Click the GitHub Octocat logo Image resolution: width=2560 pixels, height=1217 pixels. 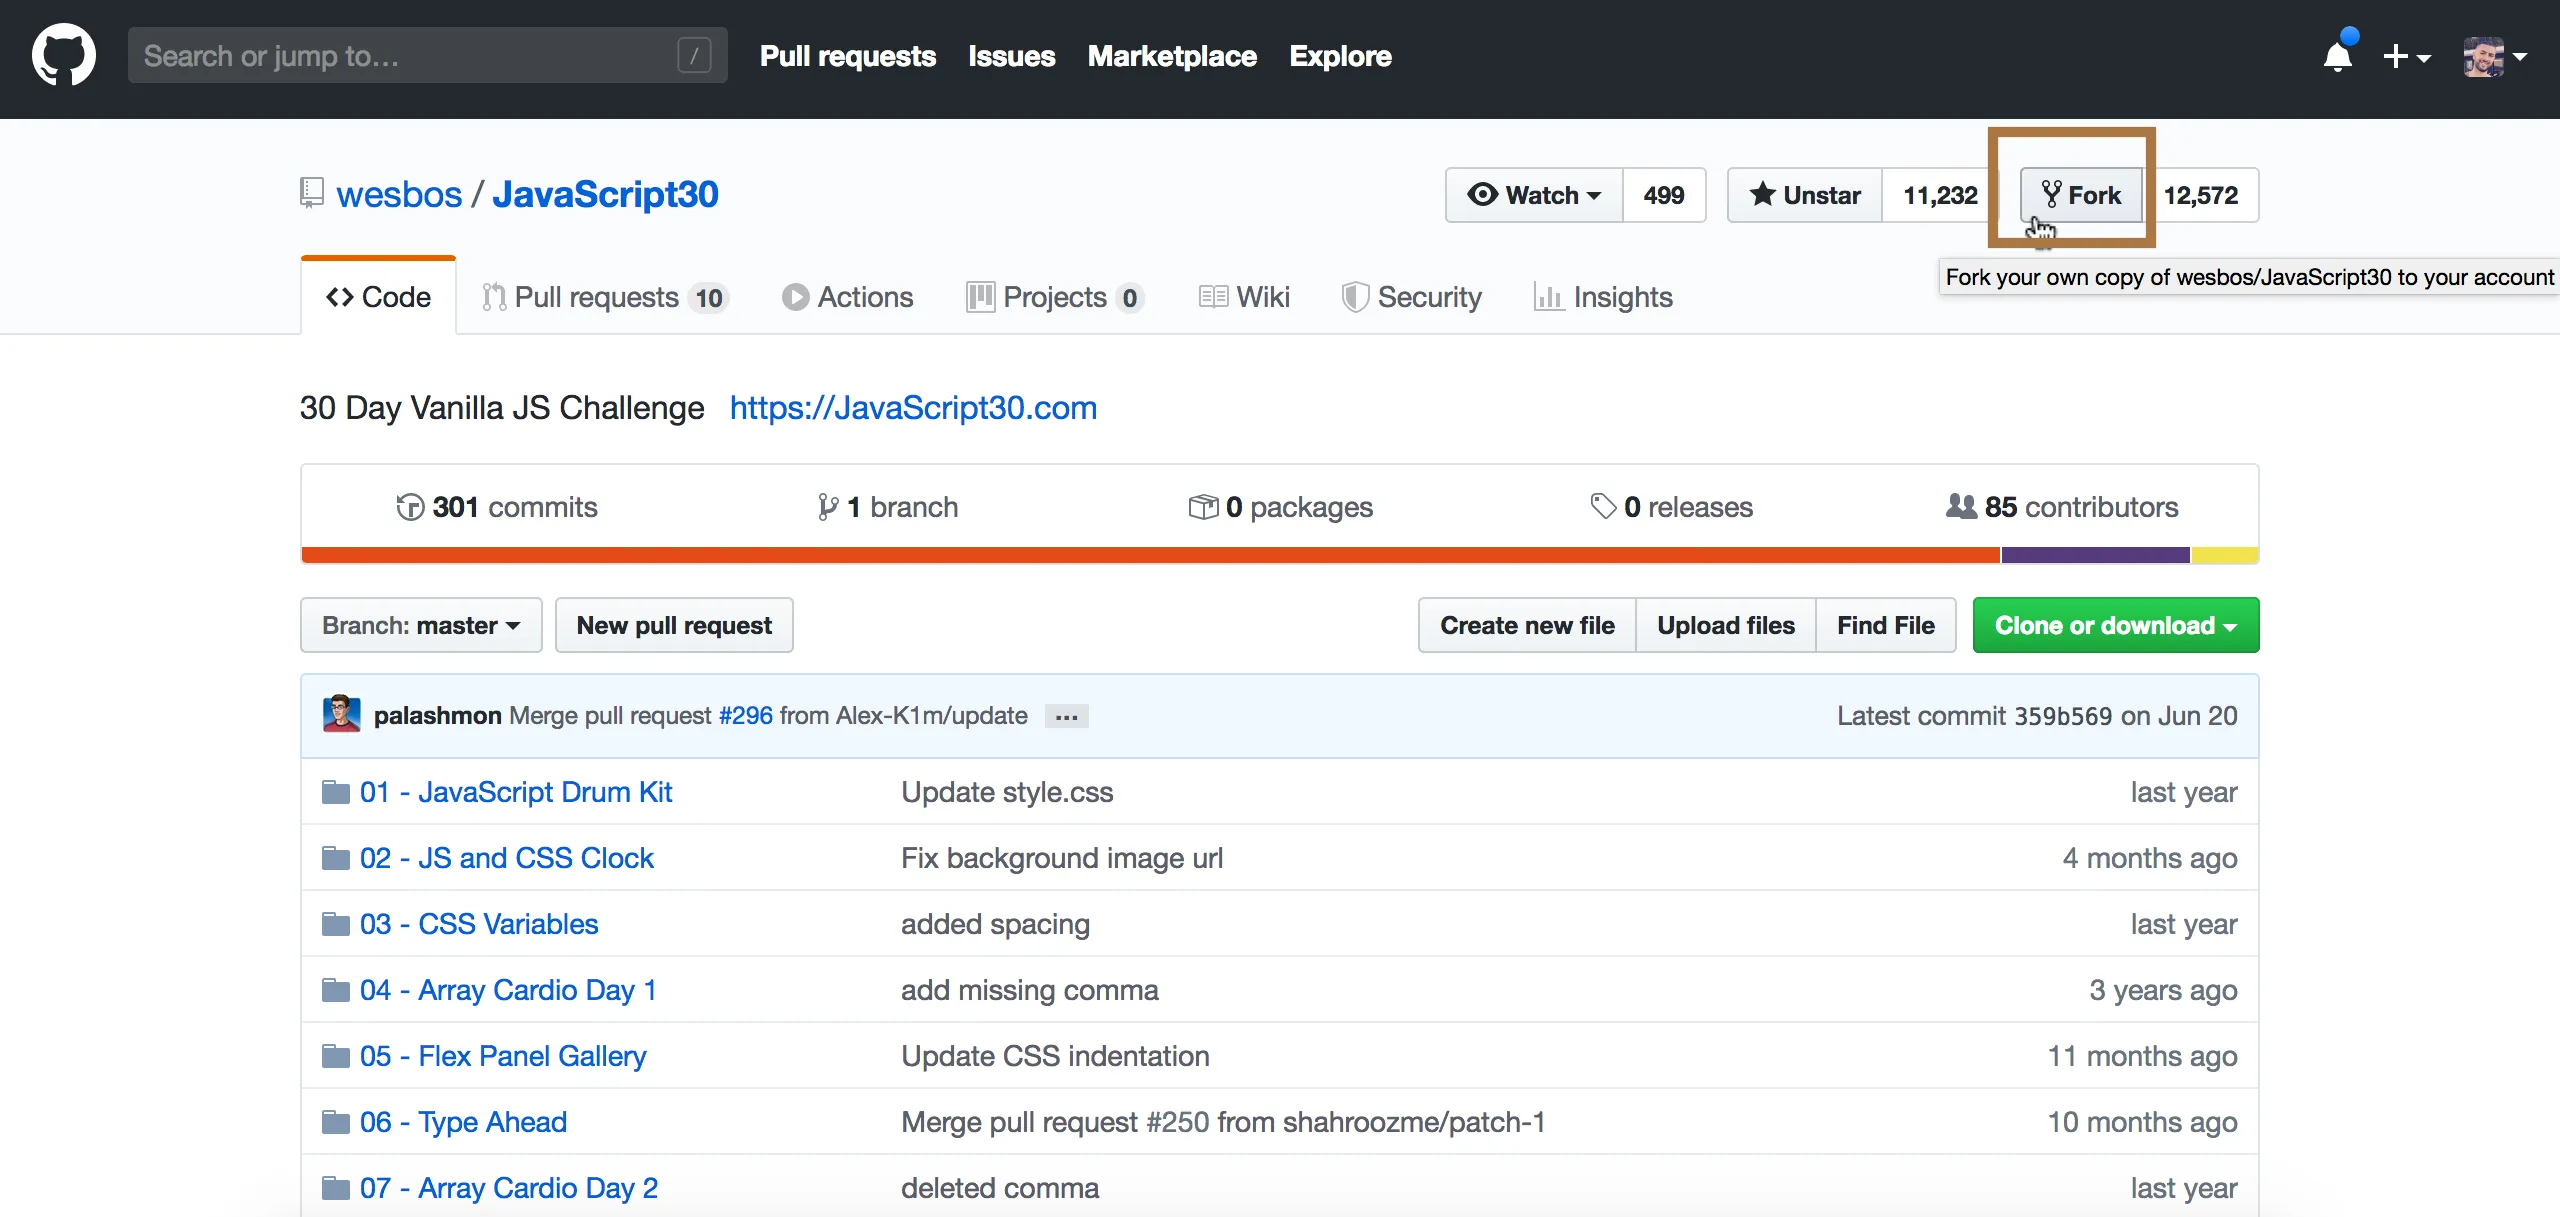click(x=64, y=56)
